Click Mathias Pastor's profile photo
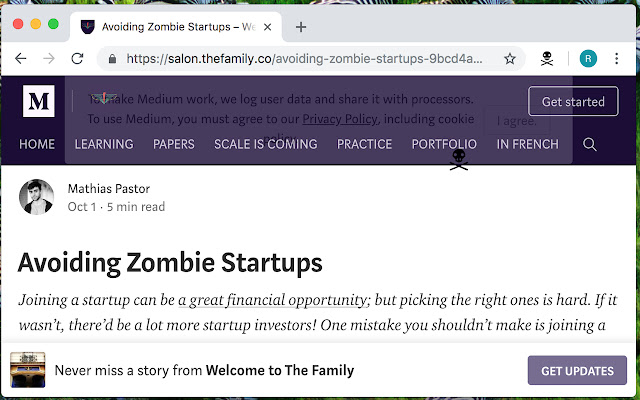Viewport: 640px width, 400px height. [x=36, y=197]
